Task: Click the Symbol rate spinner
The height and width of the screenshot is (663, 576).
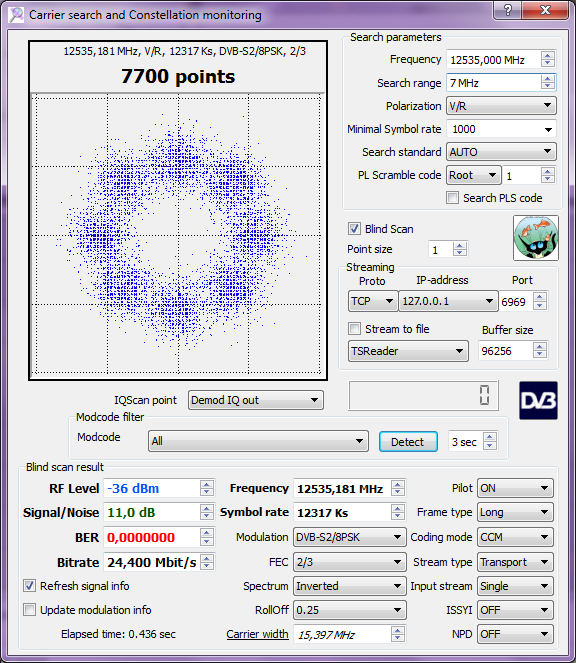Action: click(x=398, y=512)
